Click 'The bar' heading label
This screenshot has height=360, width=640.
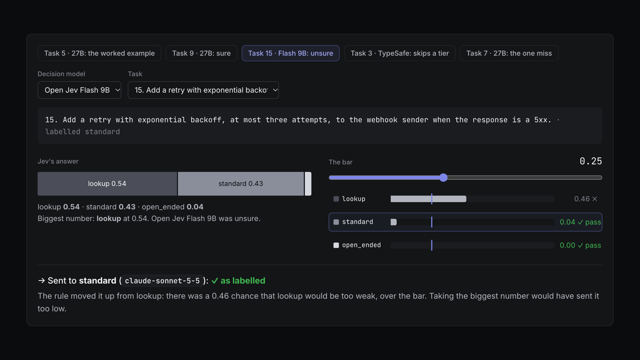click(340, 162)
